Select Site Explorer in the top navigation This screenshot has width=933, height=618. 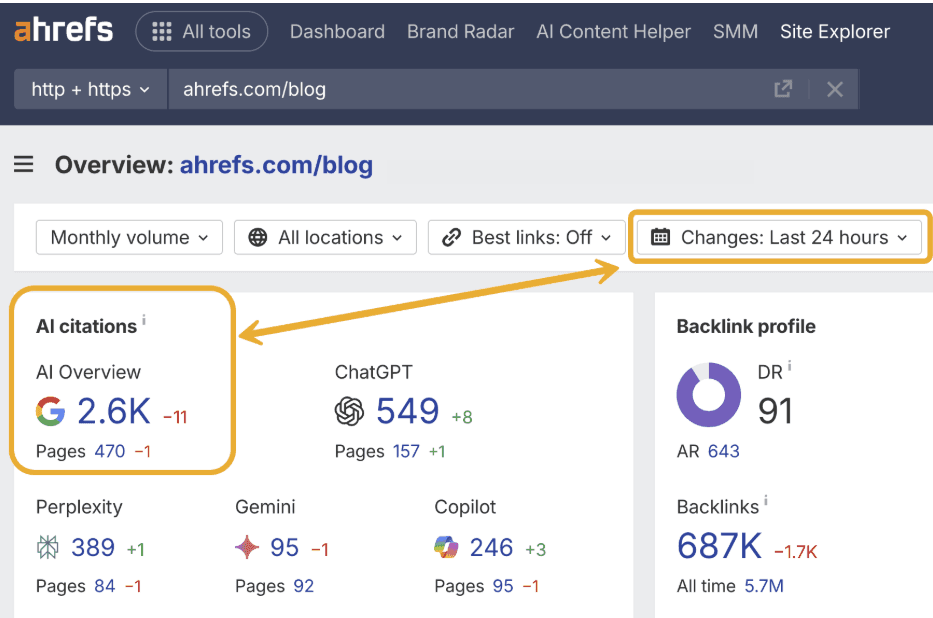tap(834, 32)
